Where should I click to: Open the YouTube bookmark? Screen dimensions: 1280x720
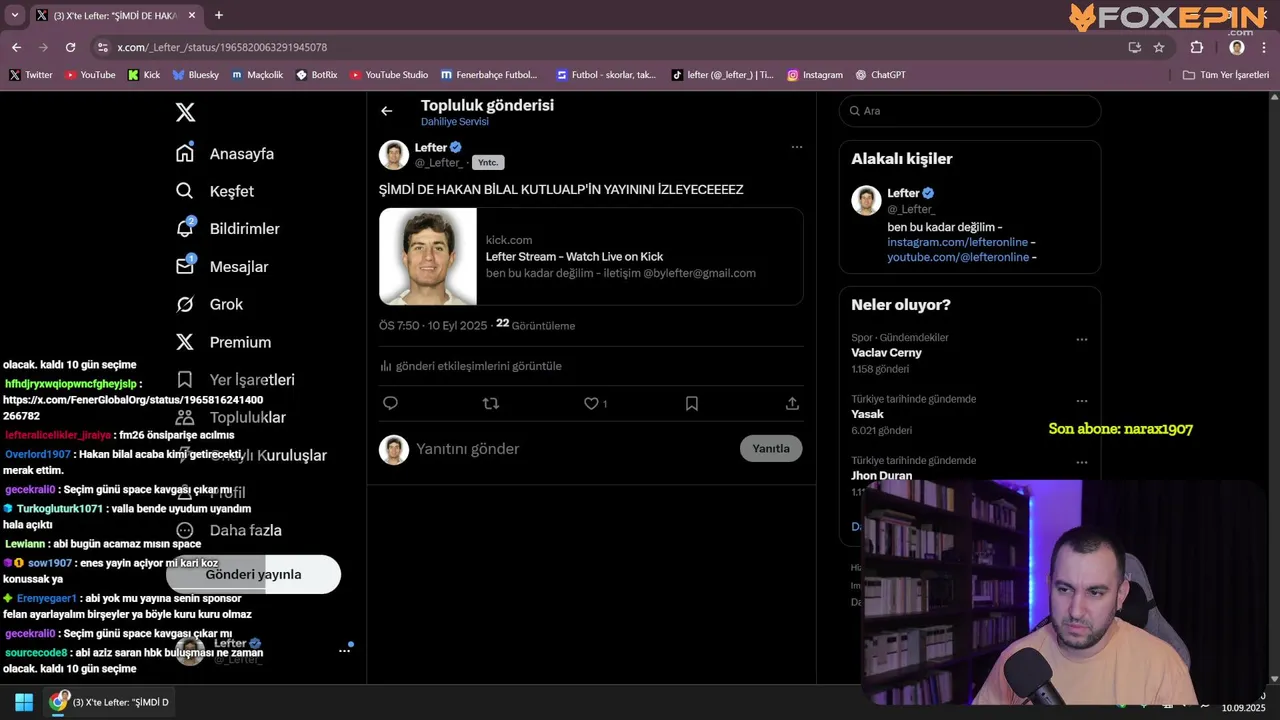point(90,75)
